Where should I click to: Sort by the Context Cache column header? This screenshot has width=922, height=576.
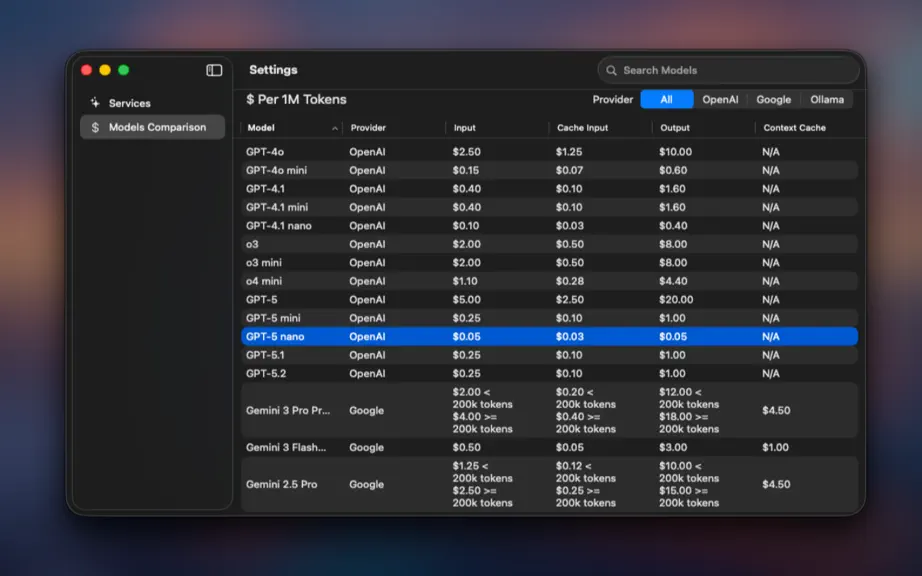tap(794, 128)
